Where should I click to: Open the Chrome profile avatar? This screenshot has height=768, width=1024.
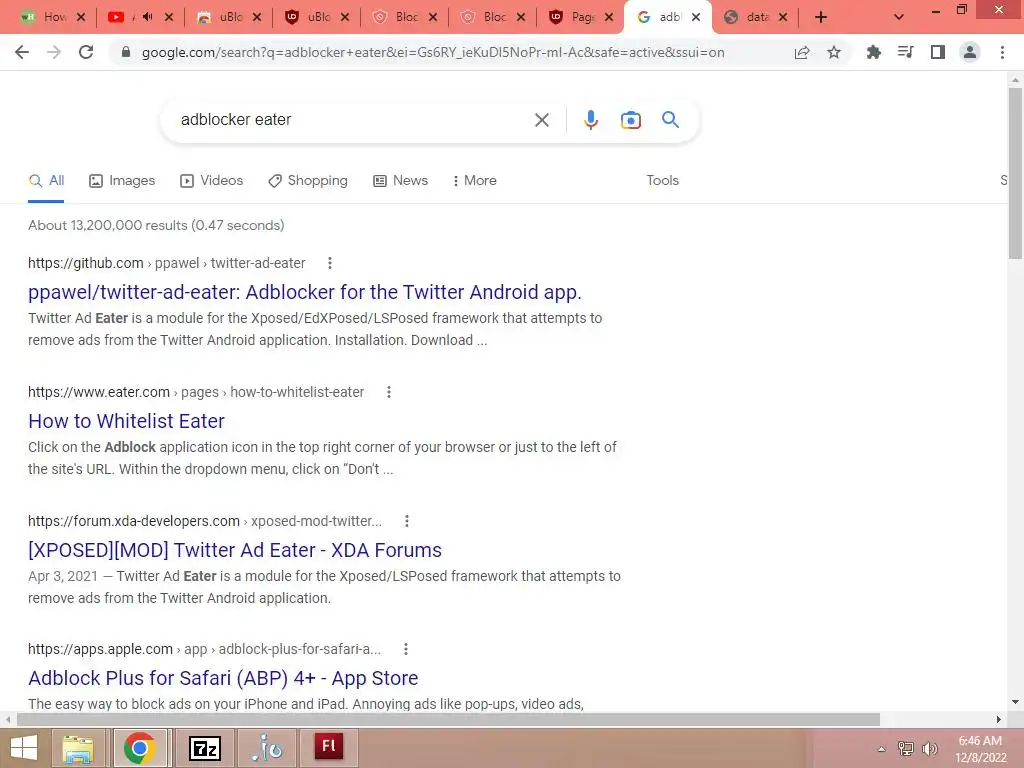(x=970, y=52)
